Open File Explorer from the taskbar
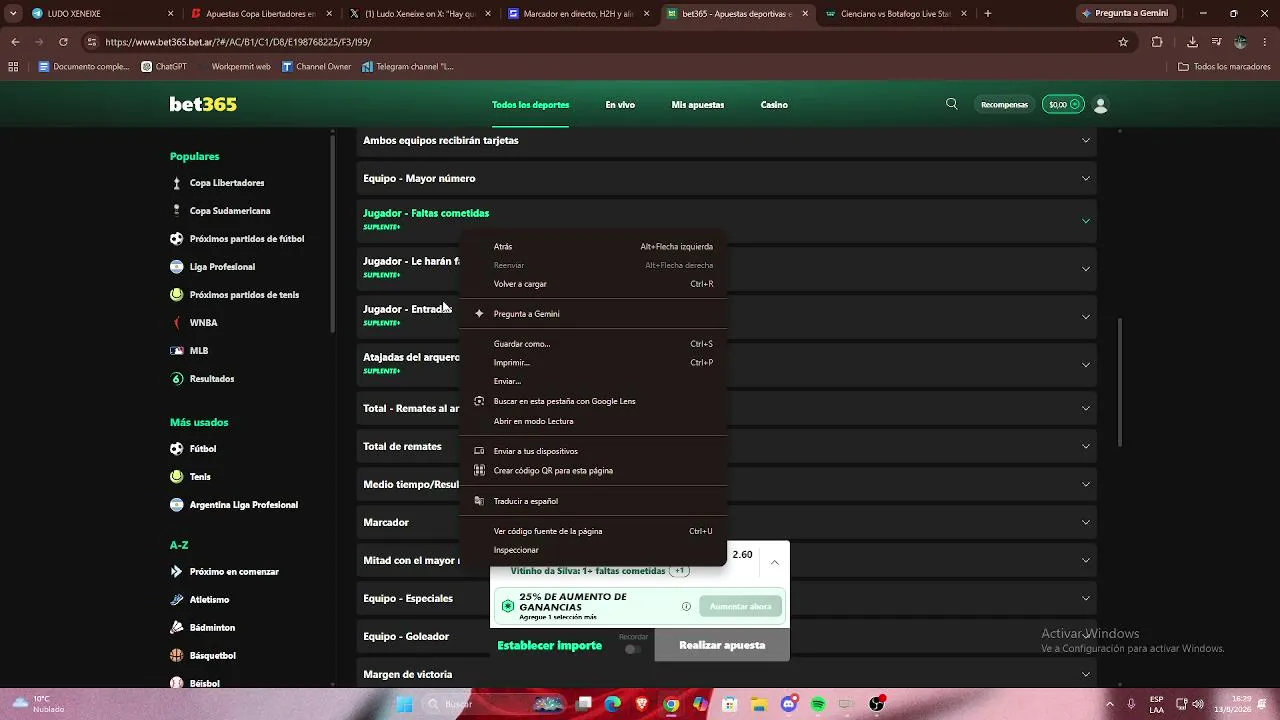The height and width of the screenshot is (720, 1280). pos(759,704)
